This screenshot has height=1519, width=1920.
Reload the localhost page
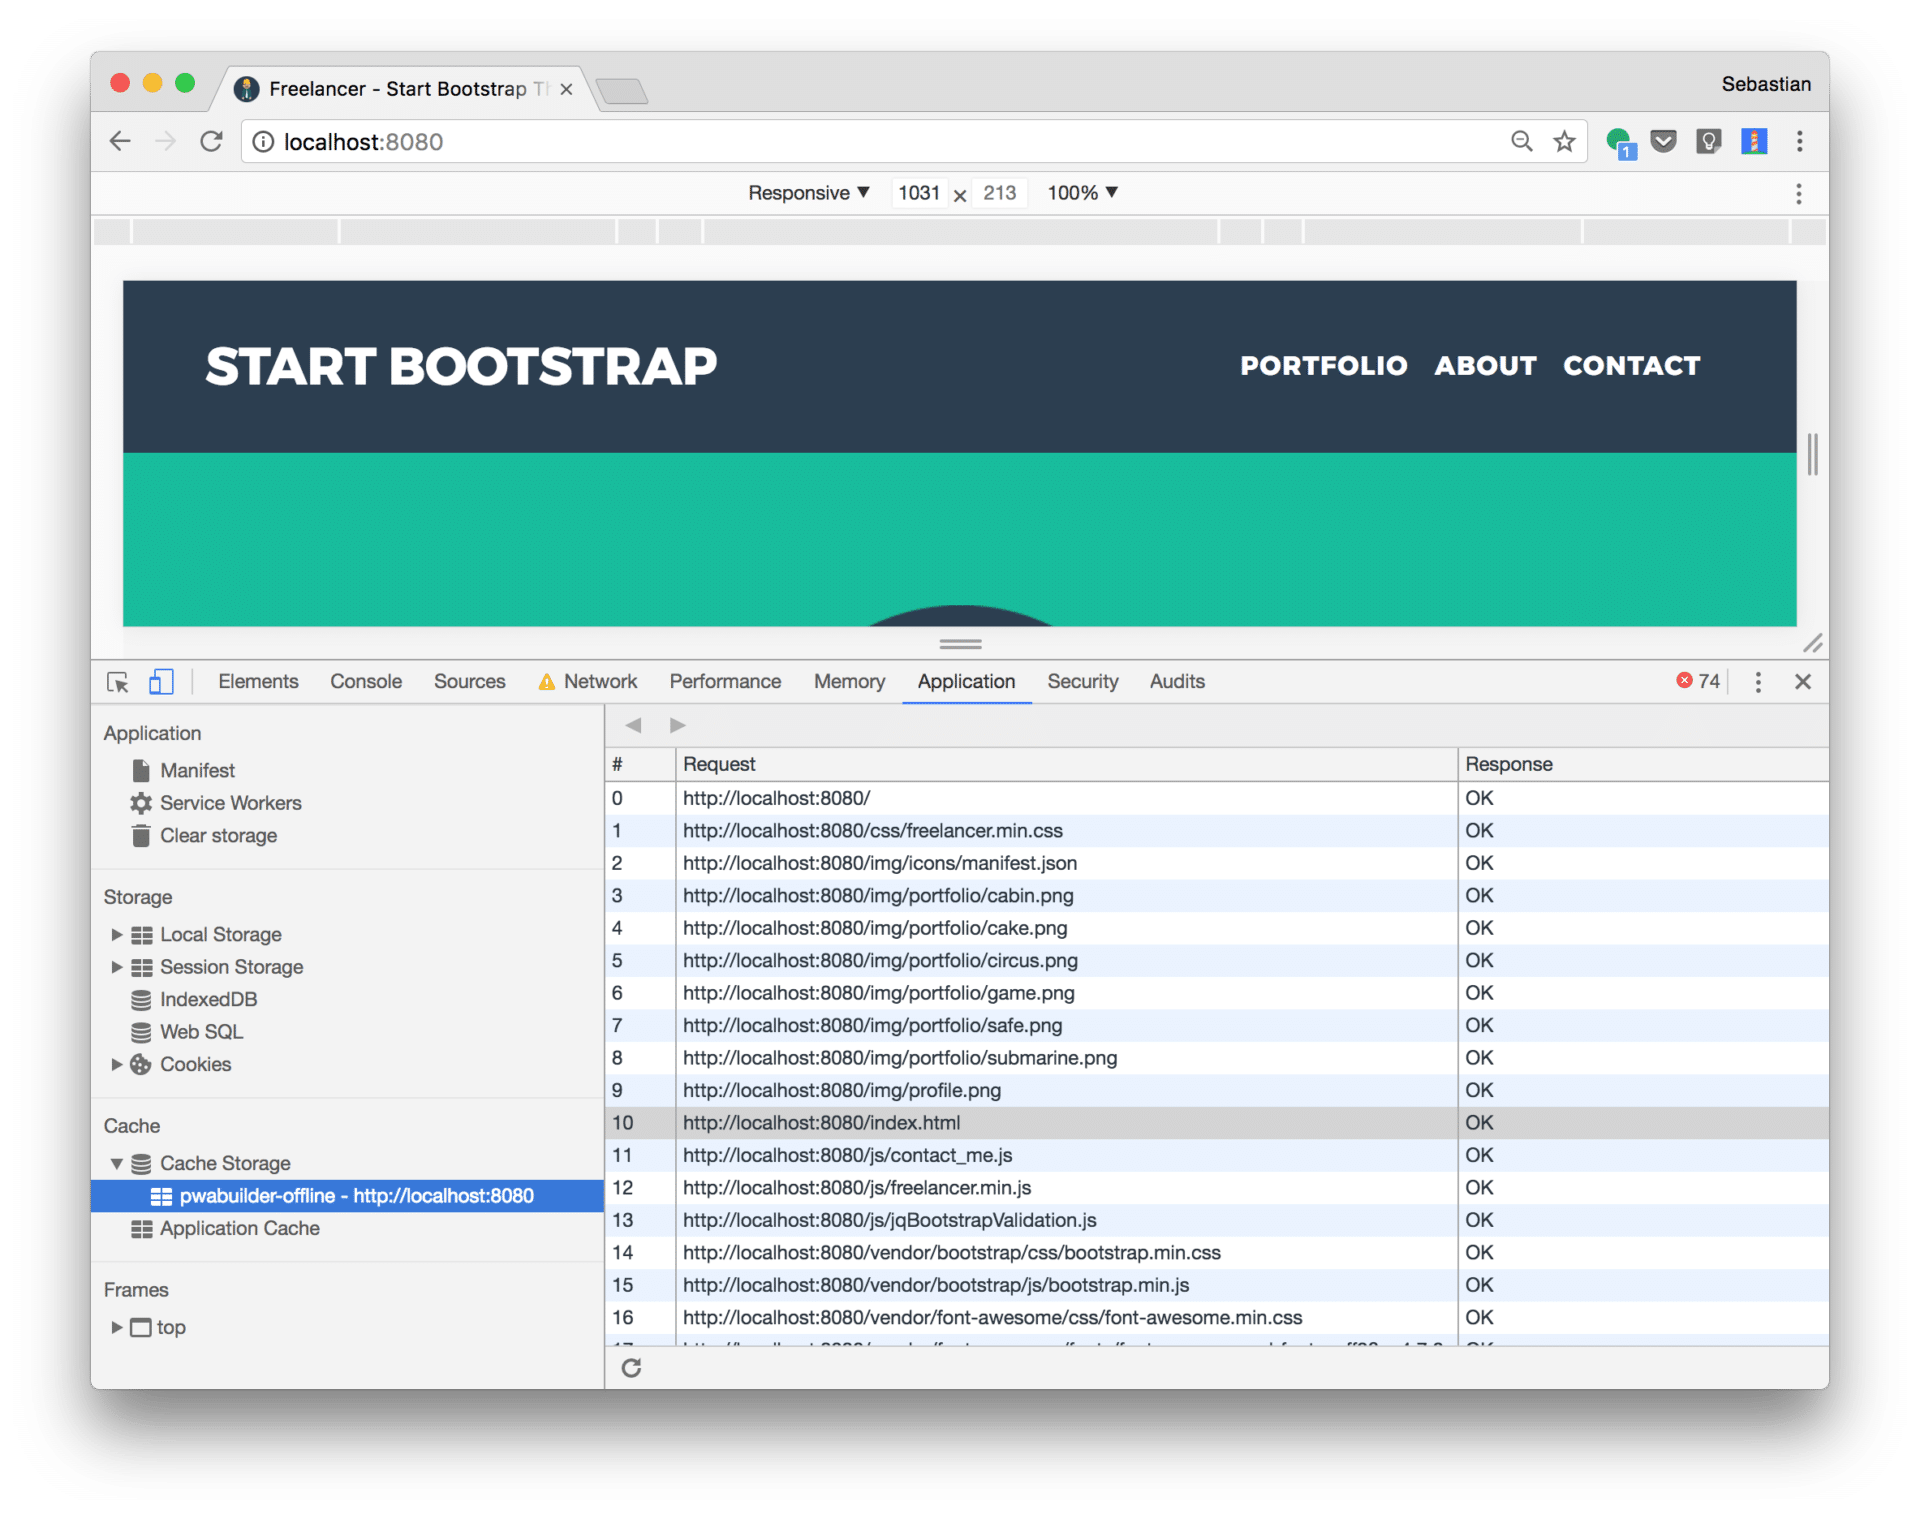211,141
